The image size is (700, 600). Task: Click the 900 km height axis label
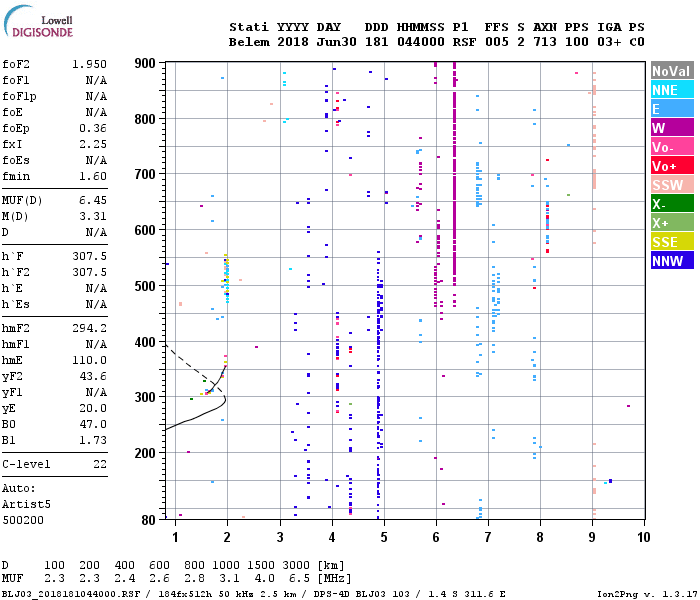coord(145,63)
